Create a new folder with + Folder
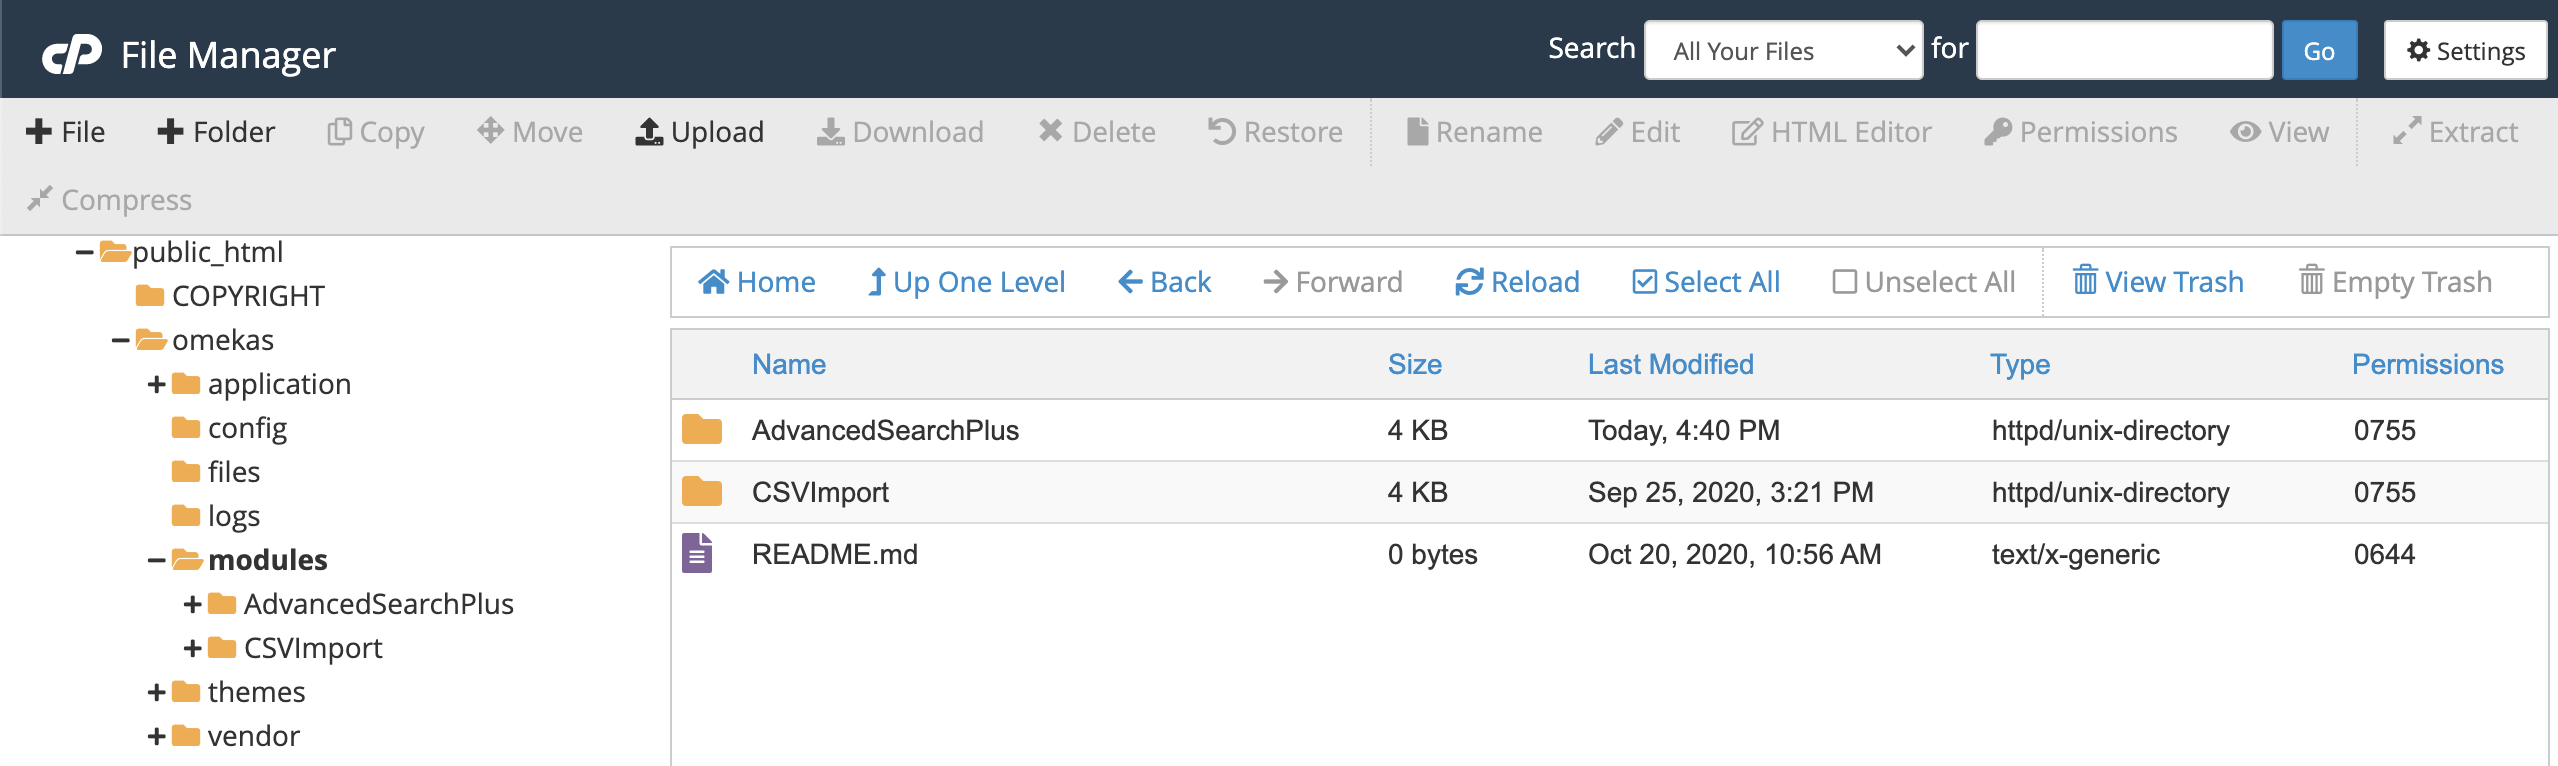 [216, 132]
